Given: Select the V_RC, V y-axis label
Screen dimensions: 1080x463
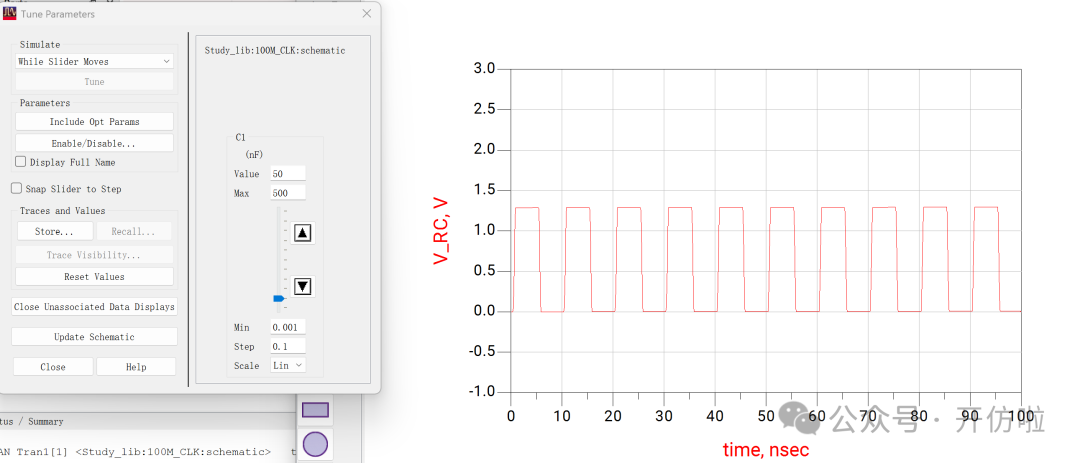Looking at the screenshot, I should (441, 230).
